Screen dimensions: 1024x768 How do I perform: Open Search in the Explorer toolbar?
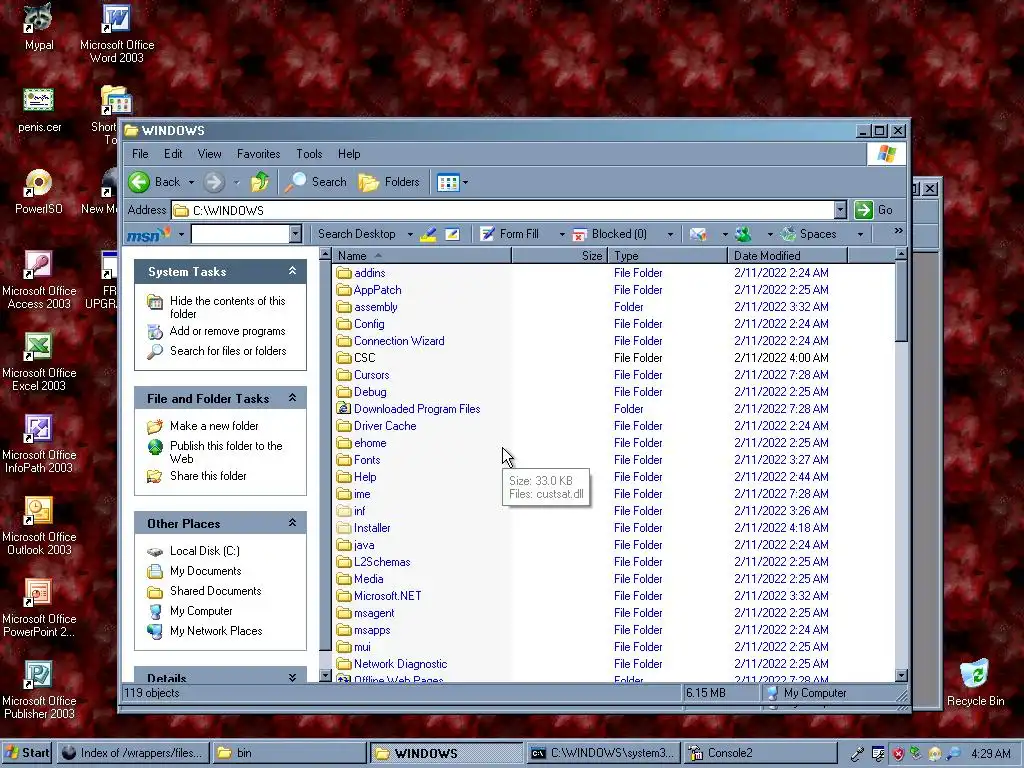click(x=316, y=182)
